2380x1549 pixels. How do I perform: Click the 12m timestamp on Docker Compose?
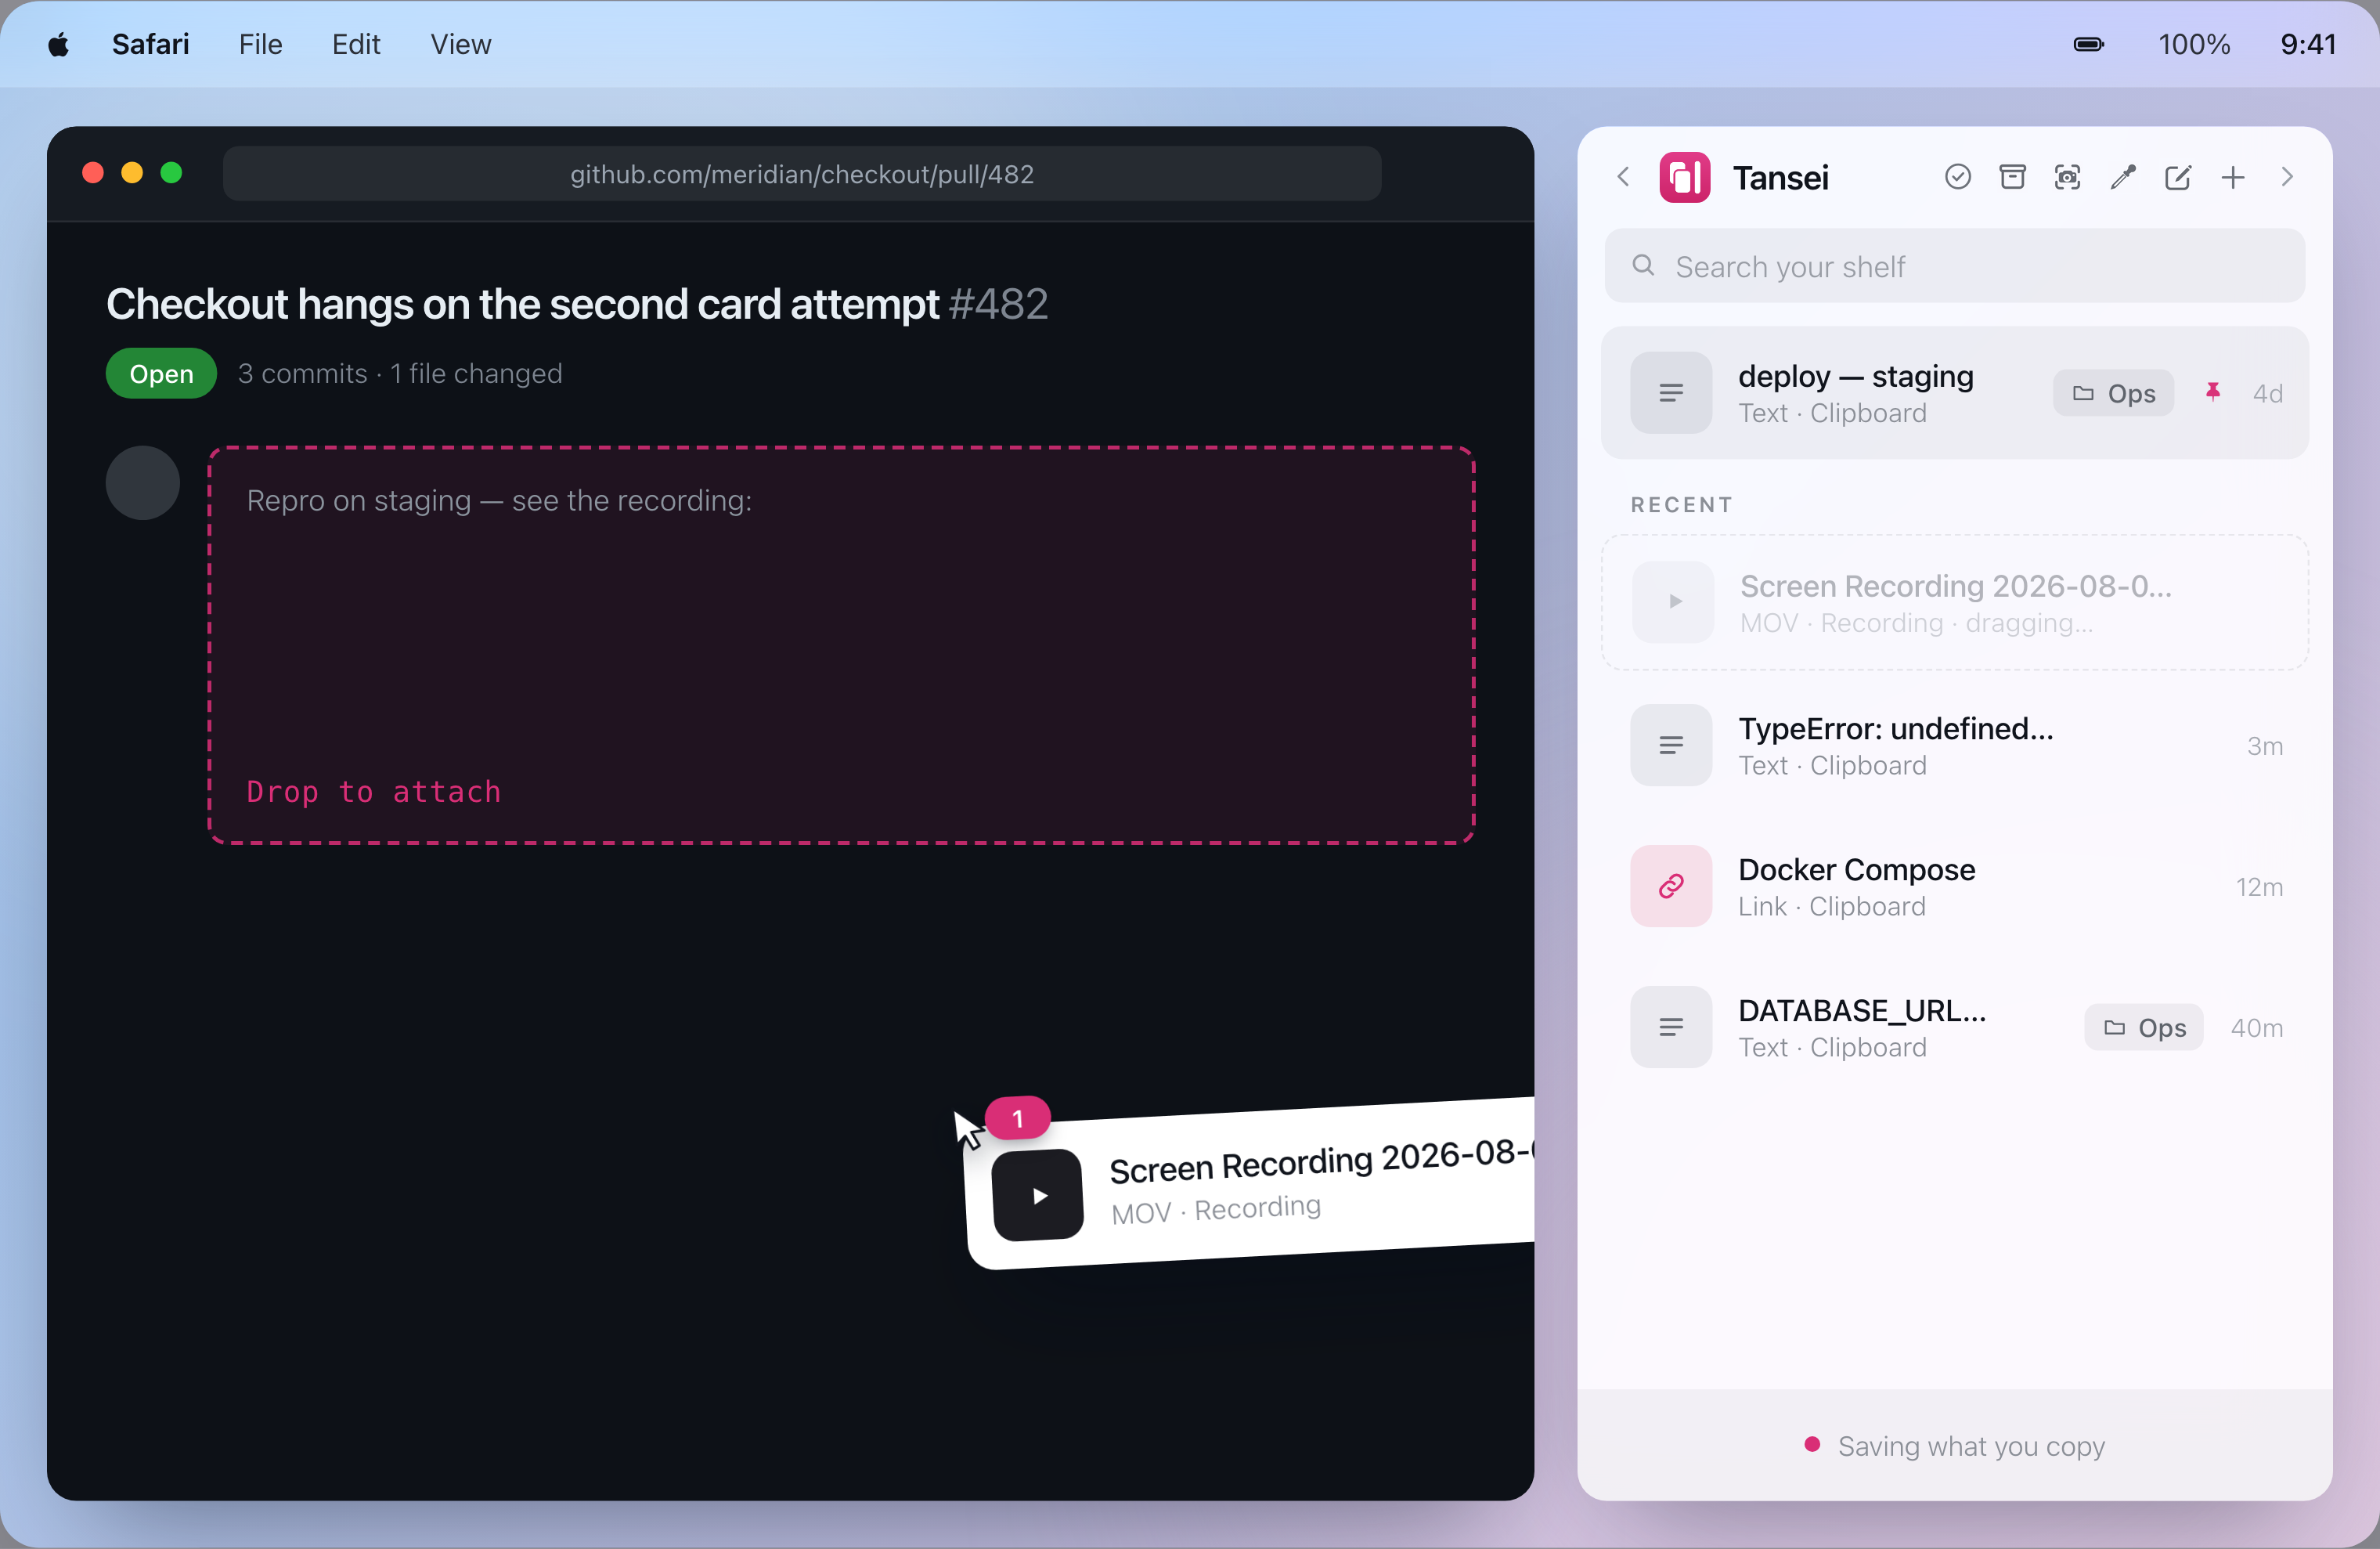click(x=2259, y=887)
